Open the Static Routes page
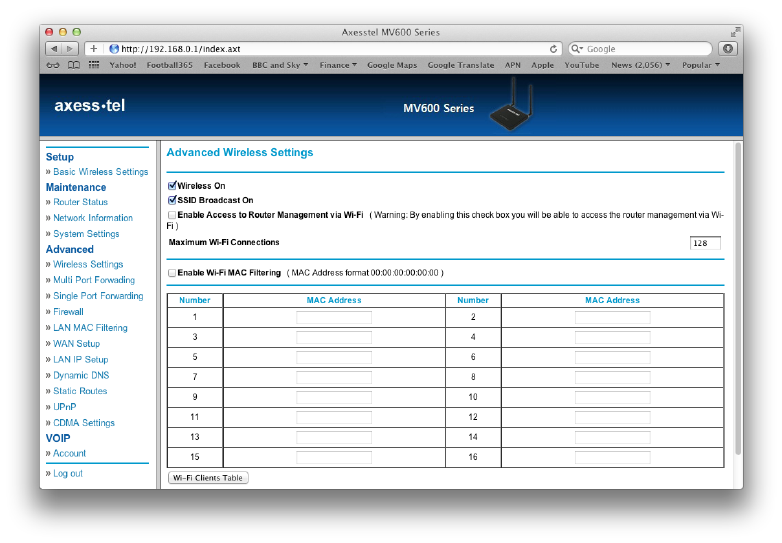 coord(80,391)
